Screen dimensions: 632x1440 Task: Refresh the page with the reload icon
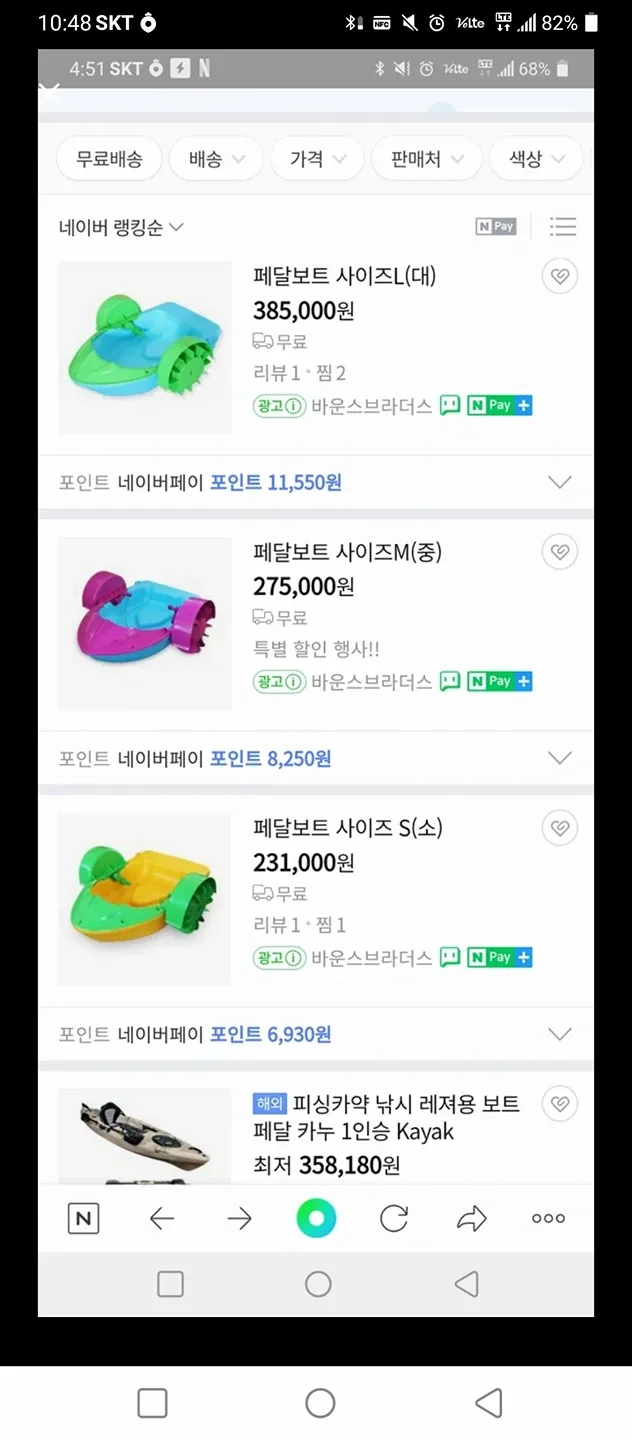[x=394, y=1218]
